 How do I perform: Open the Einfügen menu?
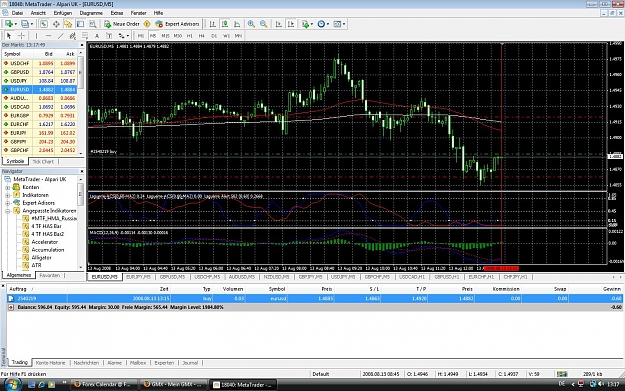tap(63, 13)
